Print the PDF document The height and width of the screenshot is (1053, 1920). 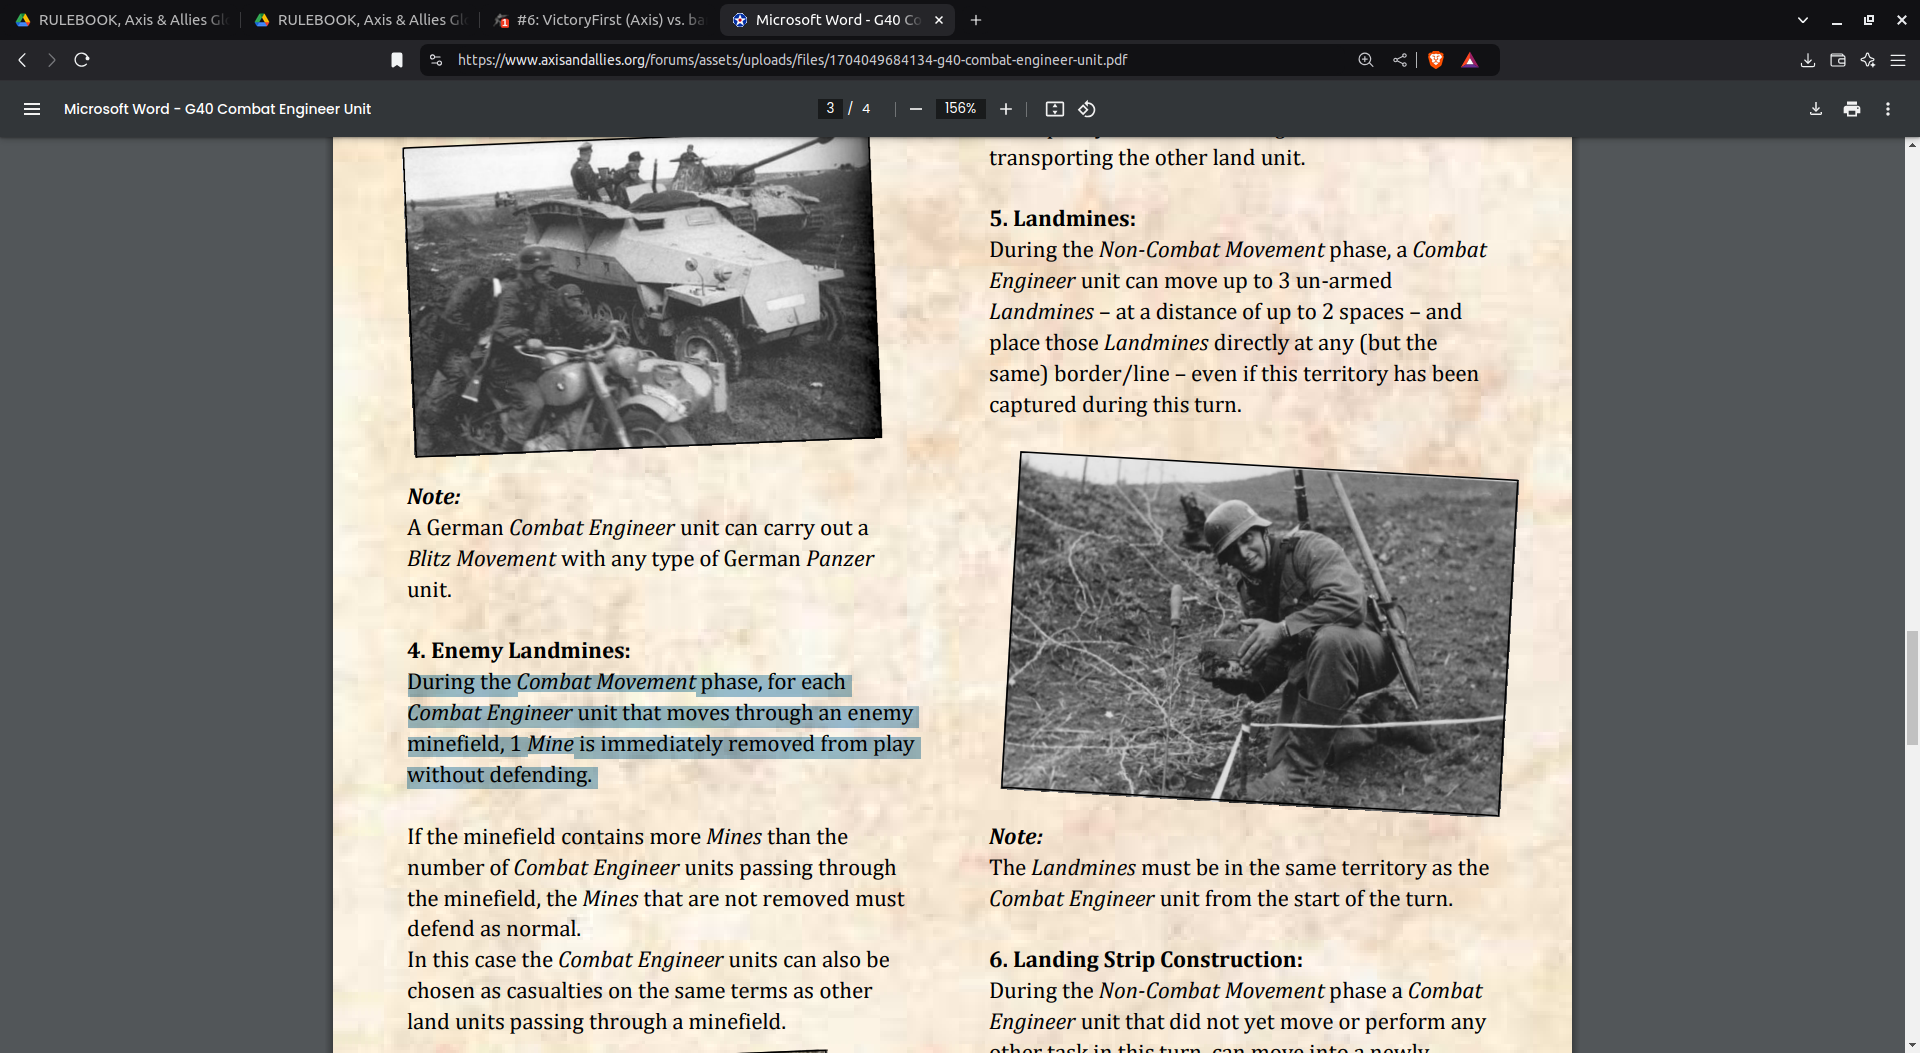(1852, 109)
